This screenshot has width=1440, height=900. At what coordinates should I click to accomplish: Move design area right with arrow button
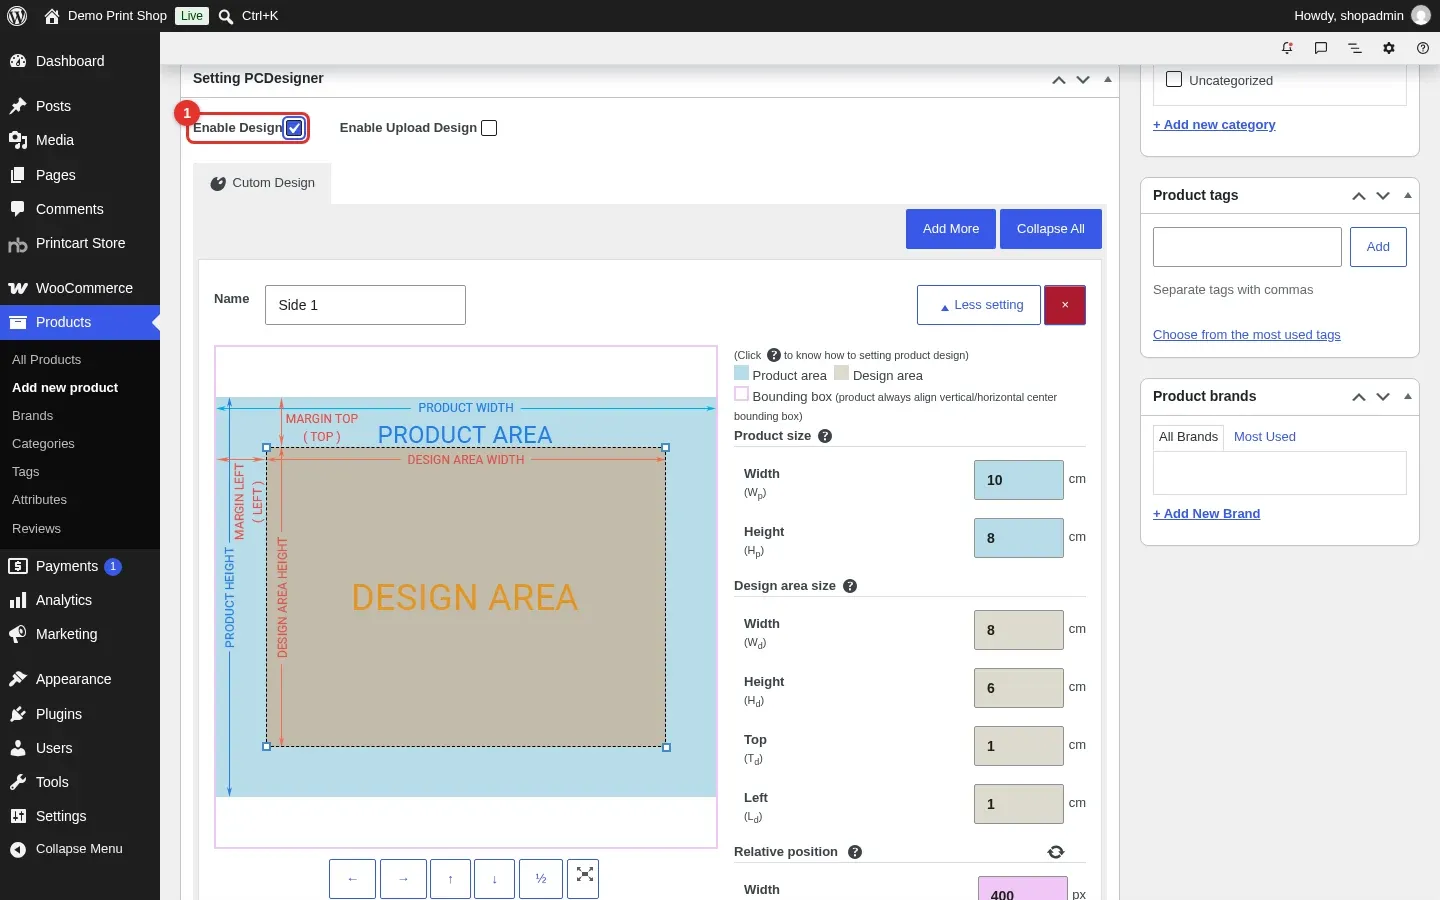(403, 879)
